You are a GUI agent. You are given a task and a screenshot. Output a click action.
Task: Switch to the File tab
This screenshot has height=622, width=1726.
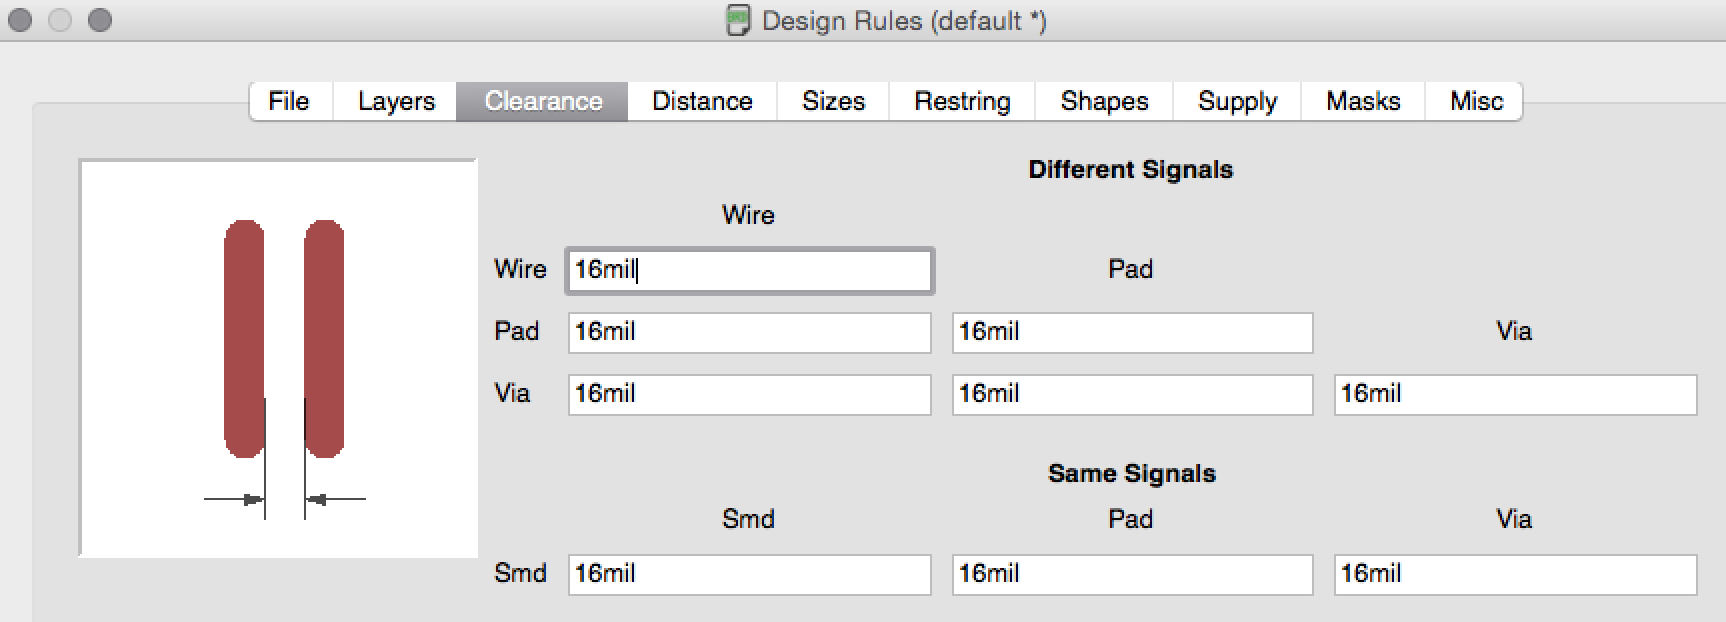(289, 101)
